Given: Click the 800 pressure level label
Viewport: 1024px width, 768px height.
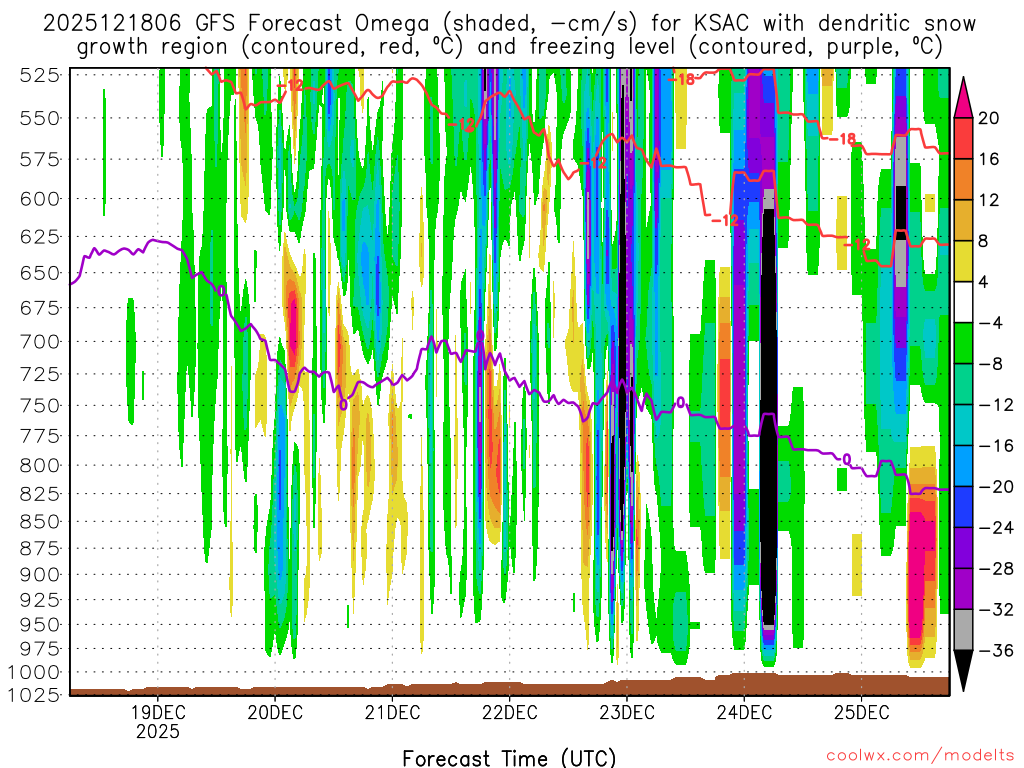Looking at the screenshot, I should [x=40, y=466].
